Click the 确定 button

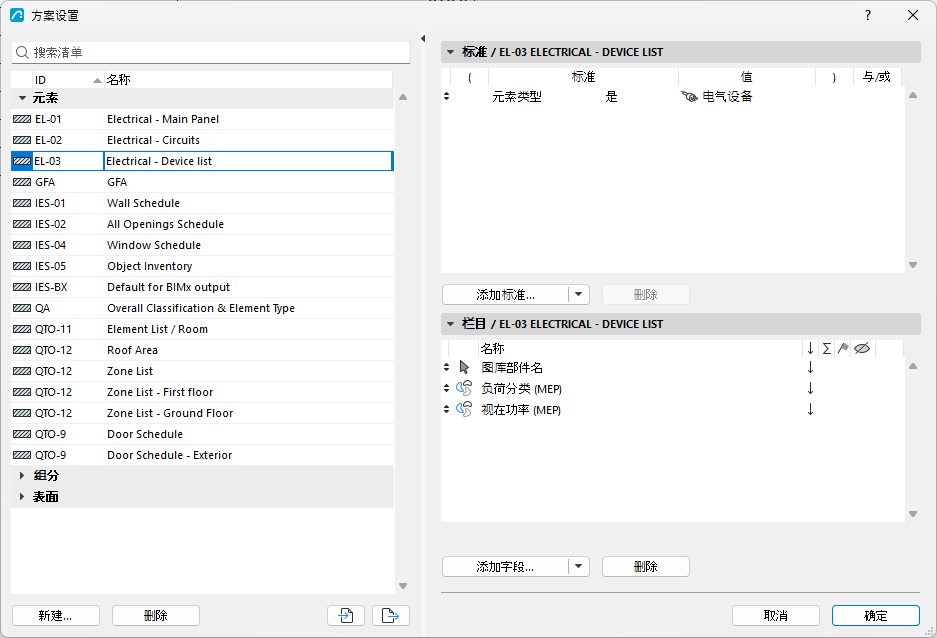tap(875, 615)
